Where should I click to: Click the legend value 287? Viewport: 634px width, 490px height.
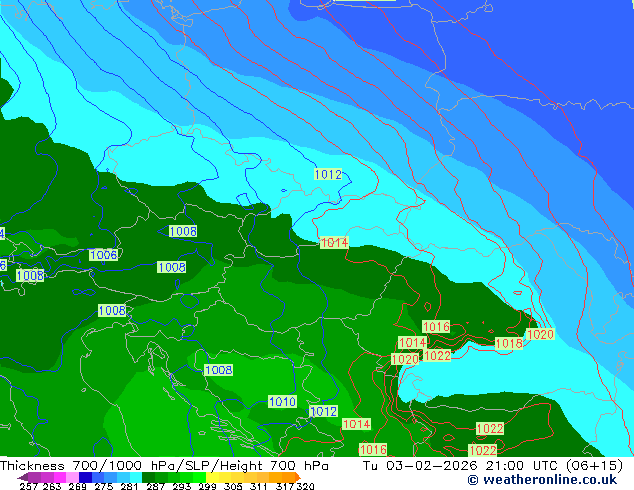(x=155, y=486)
